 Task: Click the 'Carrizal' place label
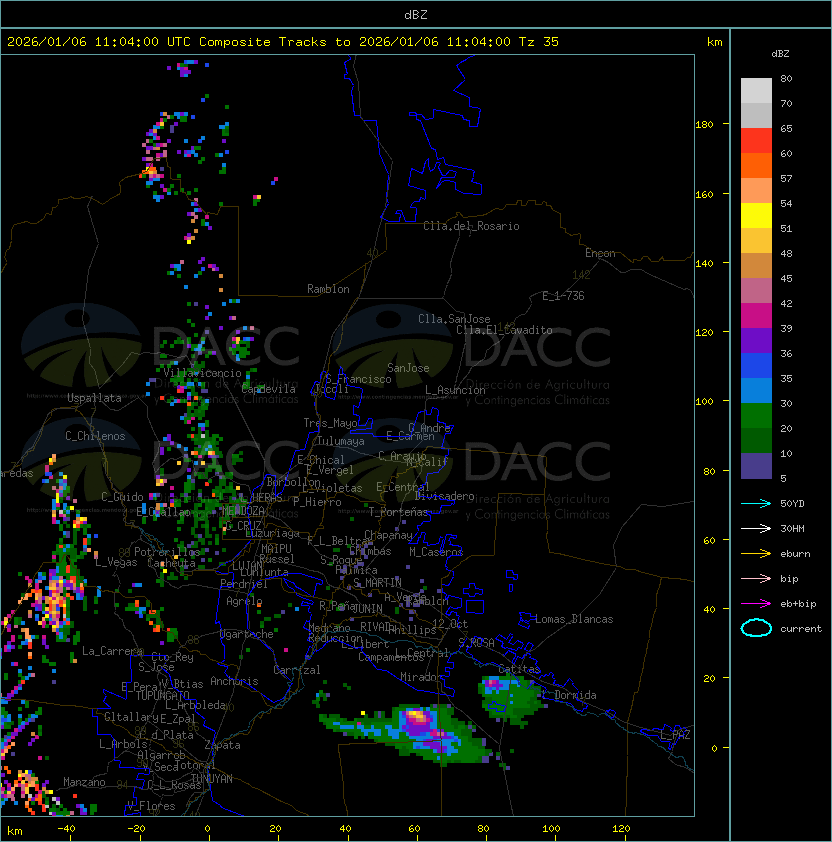pyautogui.click(x=297, y=670)
